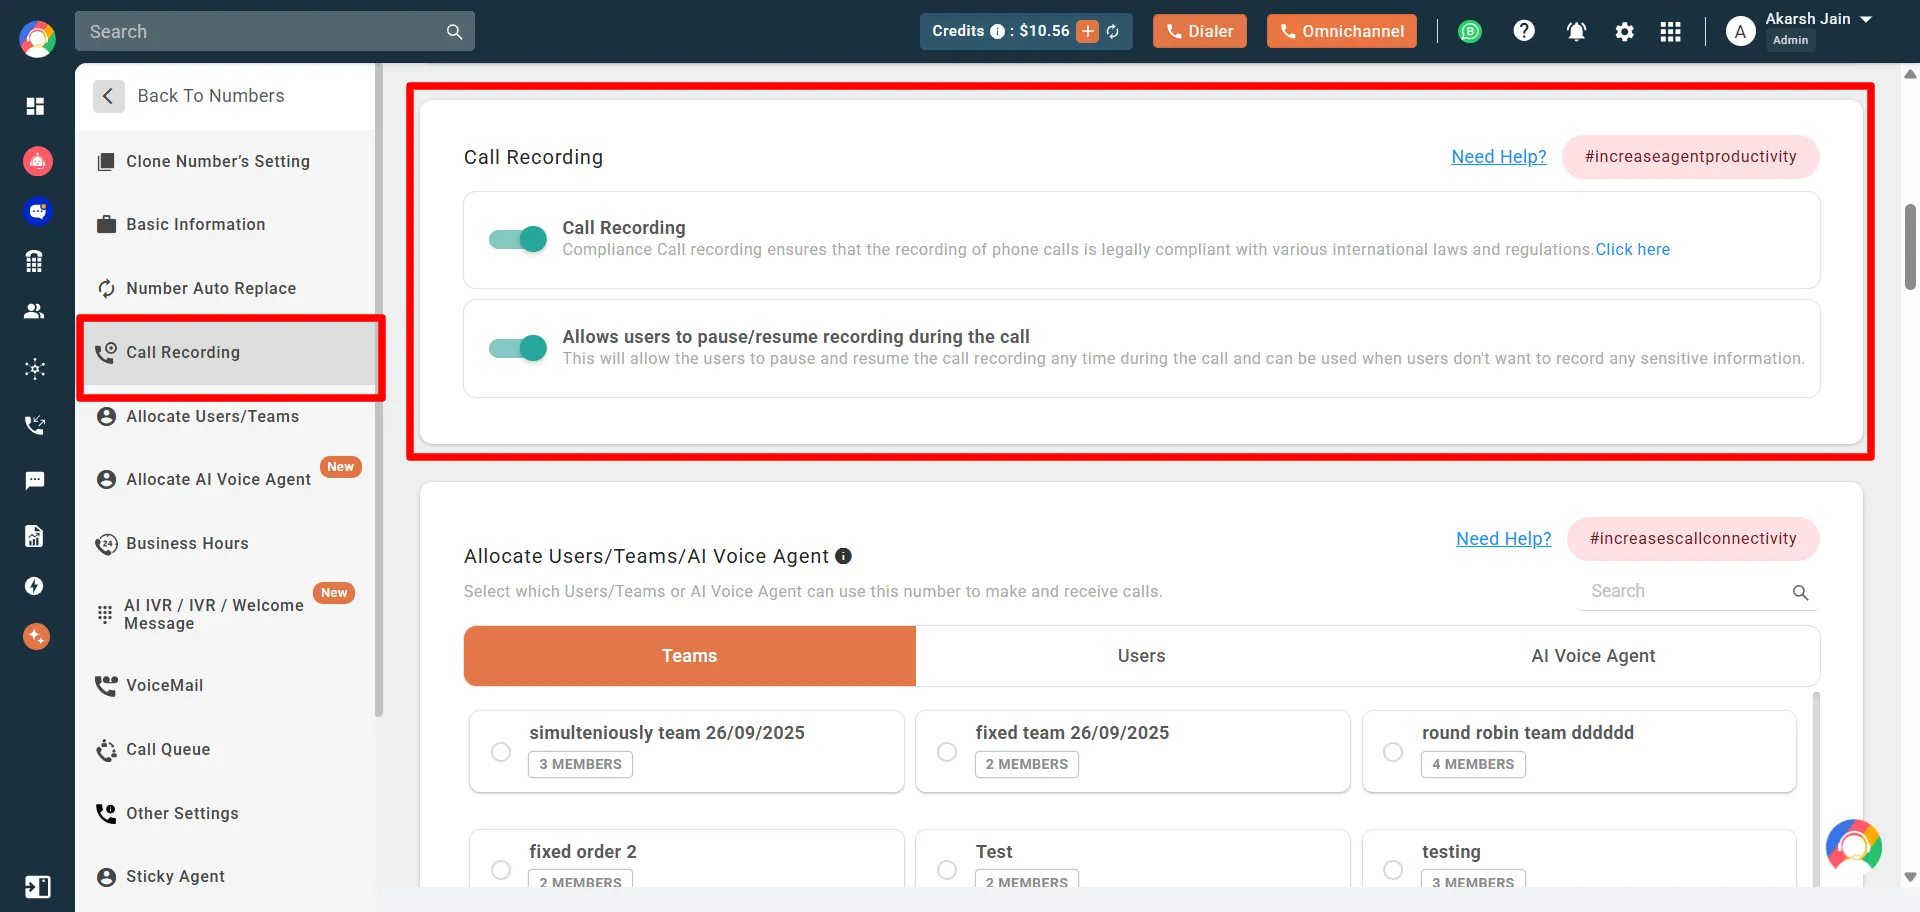Viewport: 1920px width, 912px height.
Task: Open Business Hours in settings menu
Action: point(187,543)
